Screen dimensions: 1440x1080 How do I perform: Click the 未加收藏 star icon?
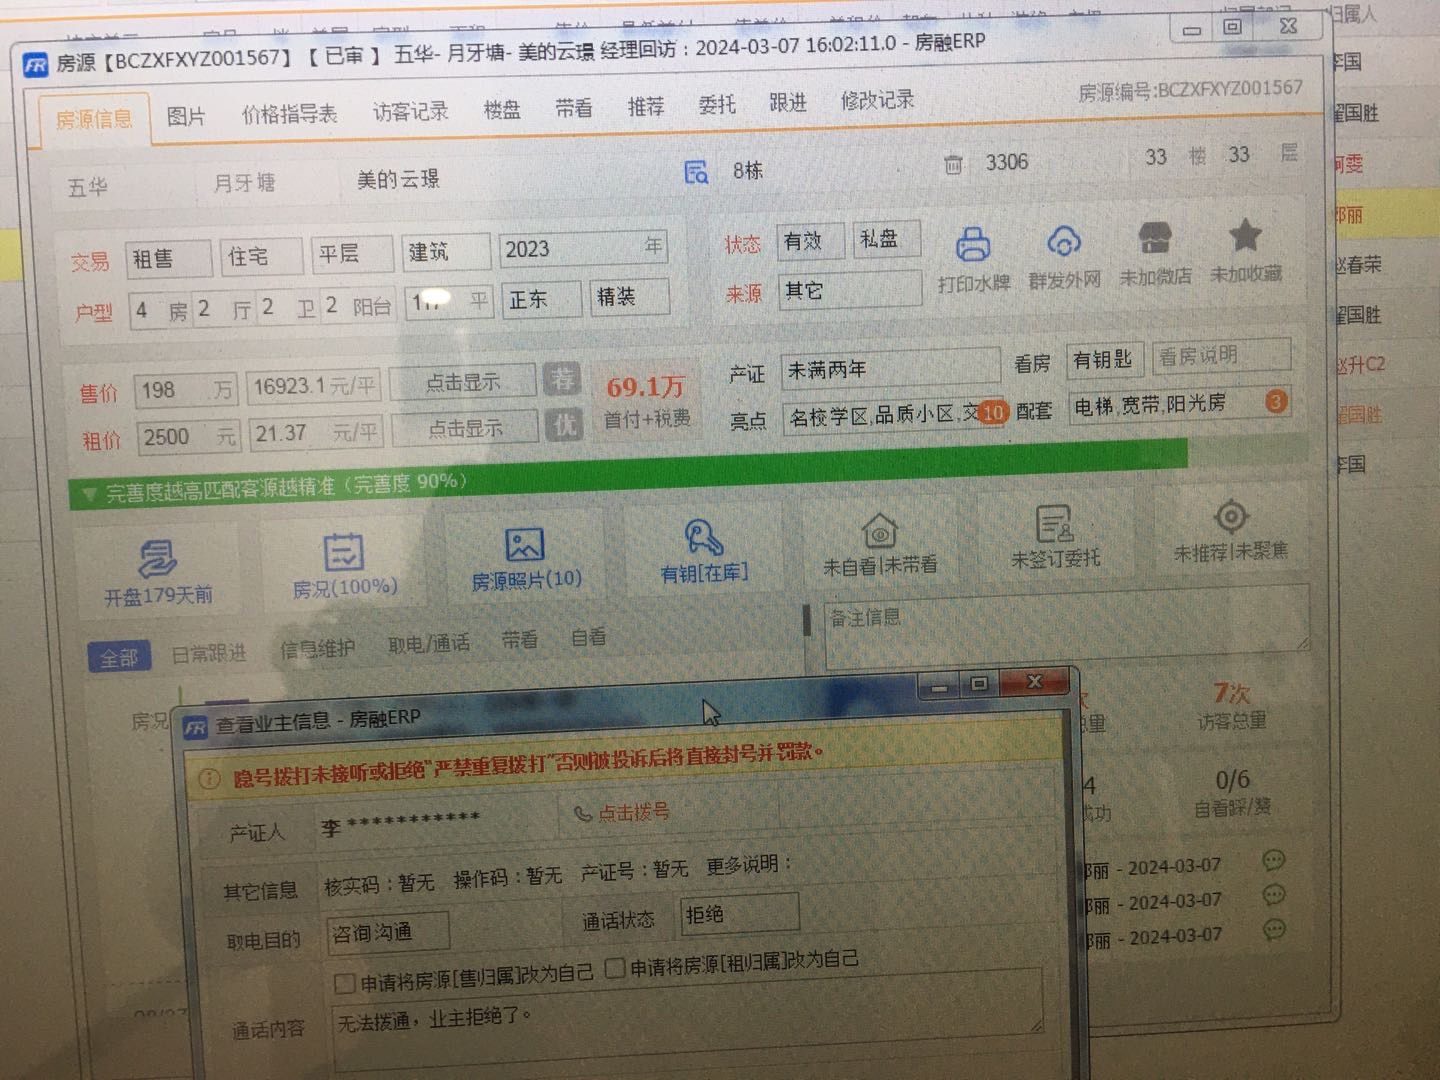1245,235
